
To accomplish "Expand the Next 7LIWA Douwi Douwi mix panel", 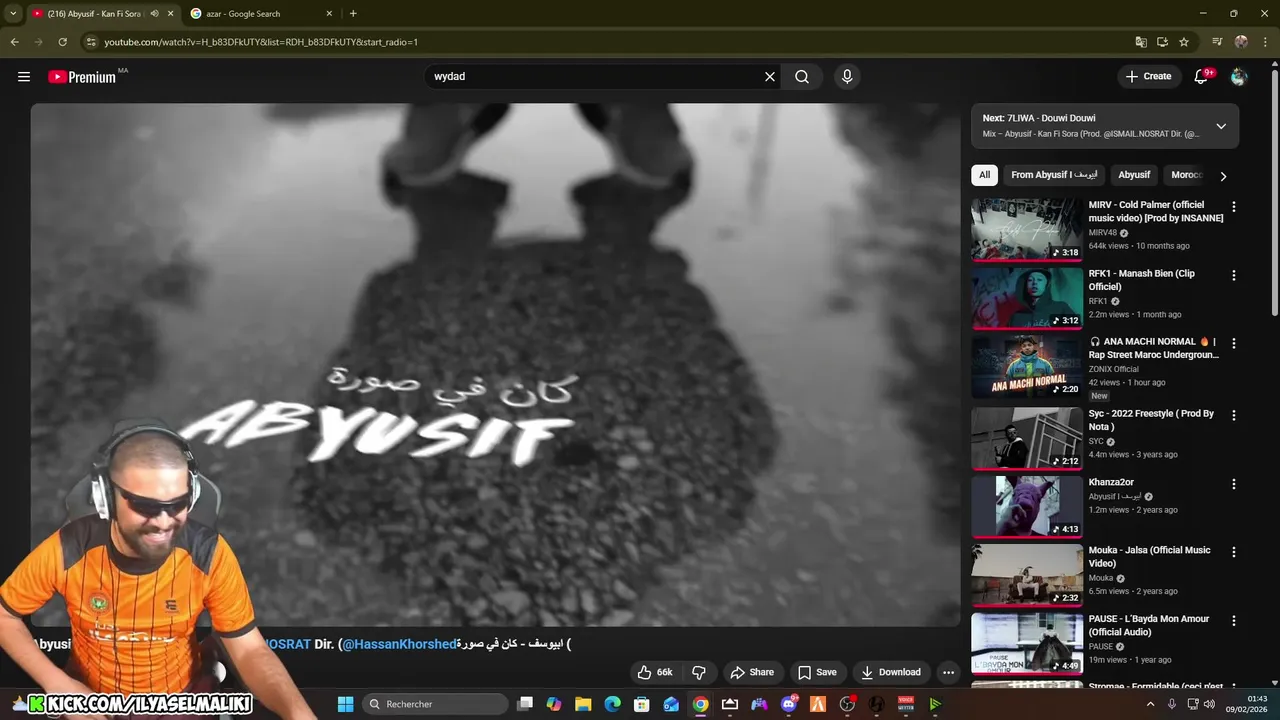I will [x=1221, y=126].
